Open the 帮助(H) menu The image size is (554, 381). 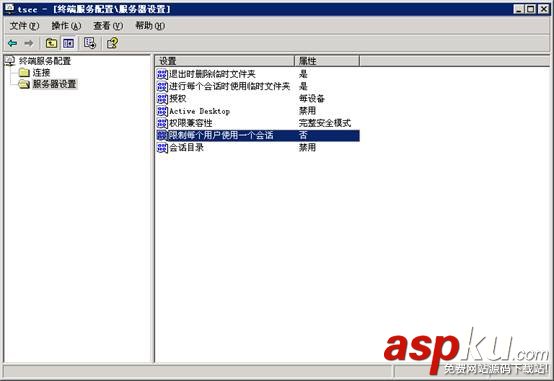tap(150, 26)
